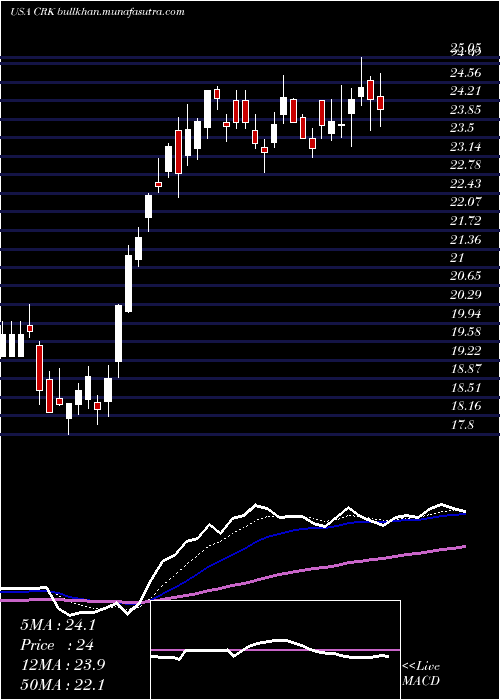Click the 22.07 price axis label
Viewport: 500px width, 700px height.
pos(466,202)
